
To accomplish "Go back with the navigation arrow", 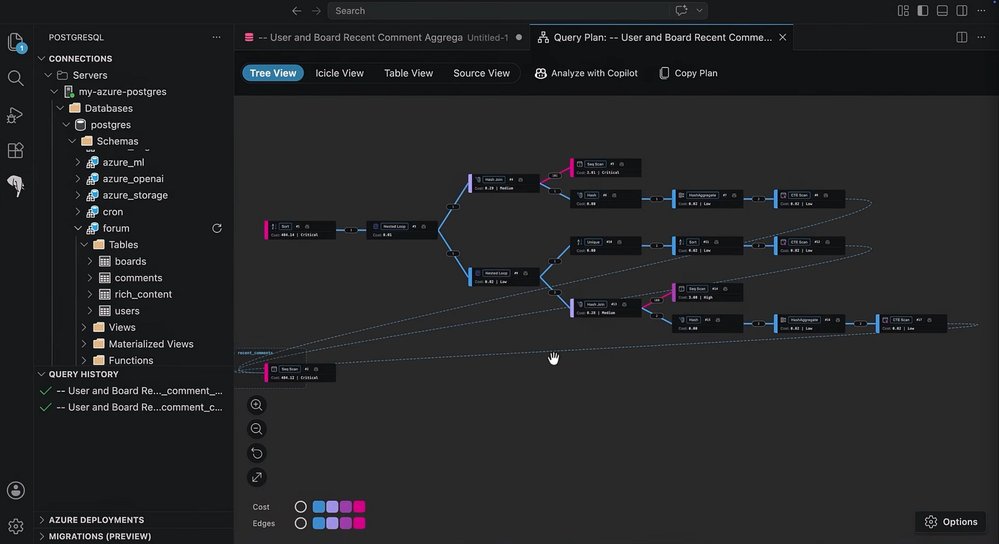I will (296, 11).
